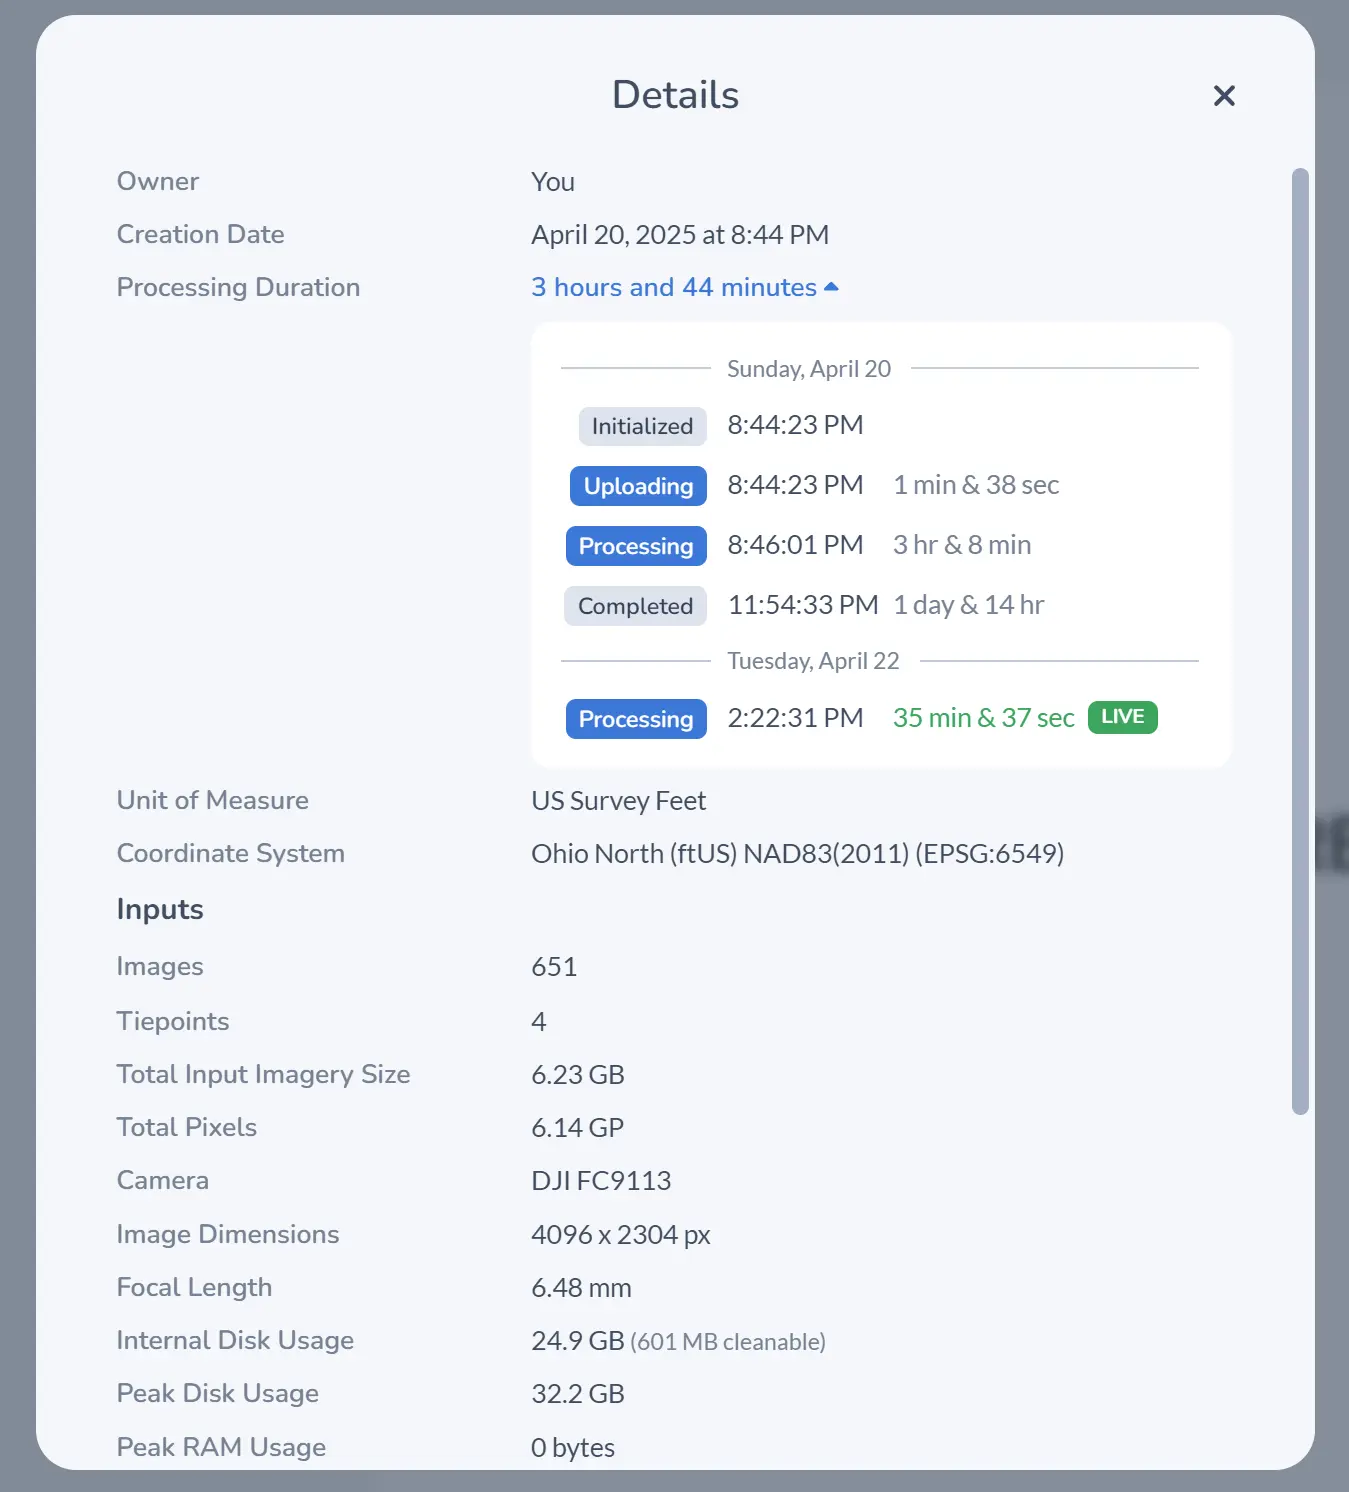Click the '601 MB cleanable' text
The height and width of the screenshot is (1492, 1349).
(x=728, y=1342)
